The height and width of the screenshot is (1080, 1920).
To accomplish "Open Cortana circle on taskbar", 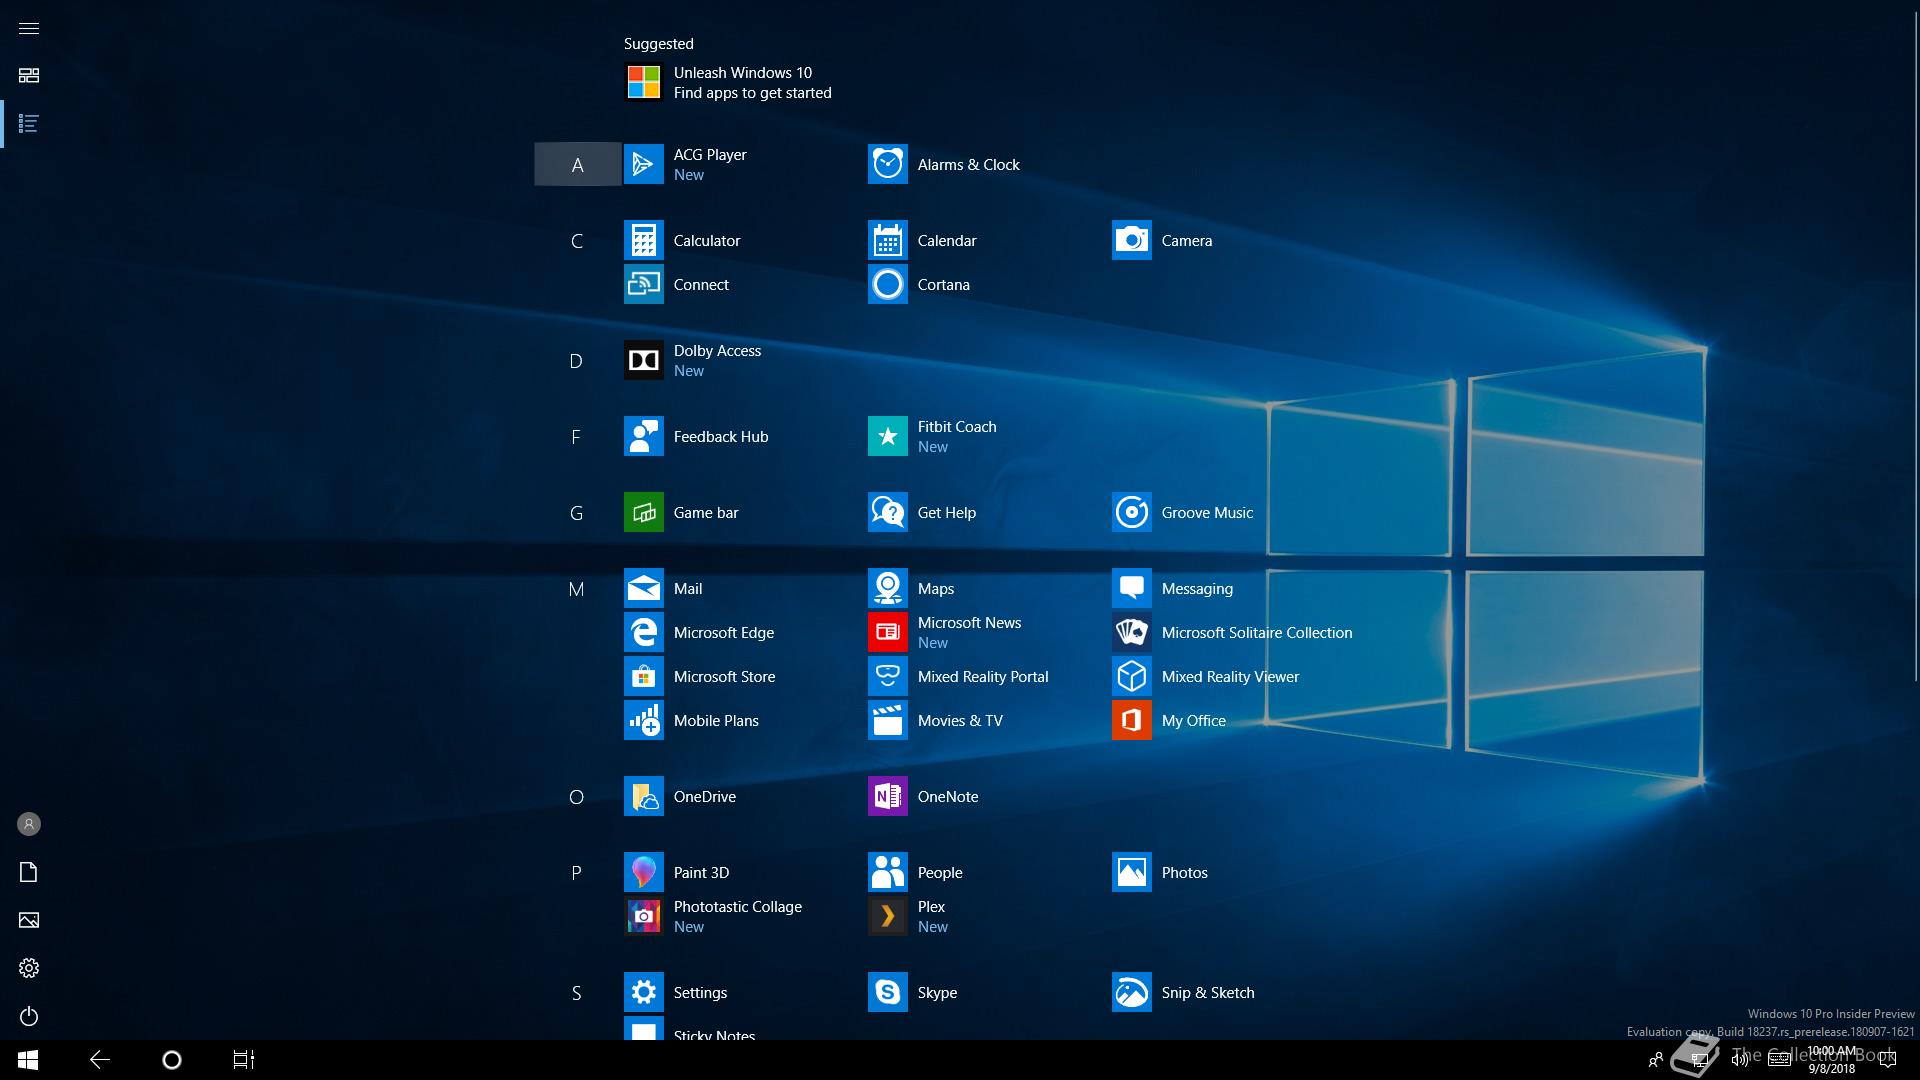I will point(172,1060).
